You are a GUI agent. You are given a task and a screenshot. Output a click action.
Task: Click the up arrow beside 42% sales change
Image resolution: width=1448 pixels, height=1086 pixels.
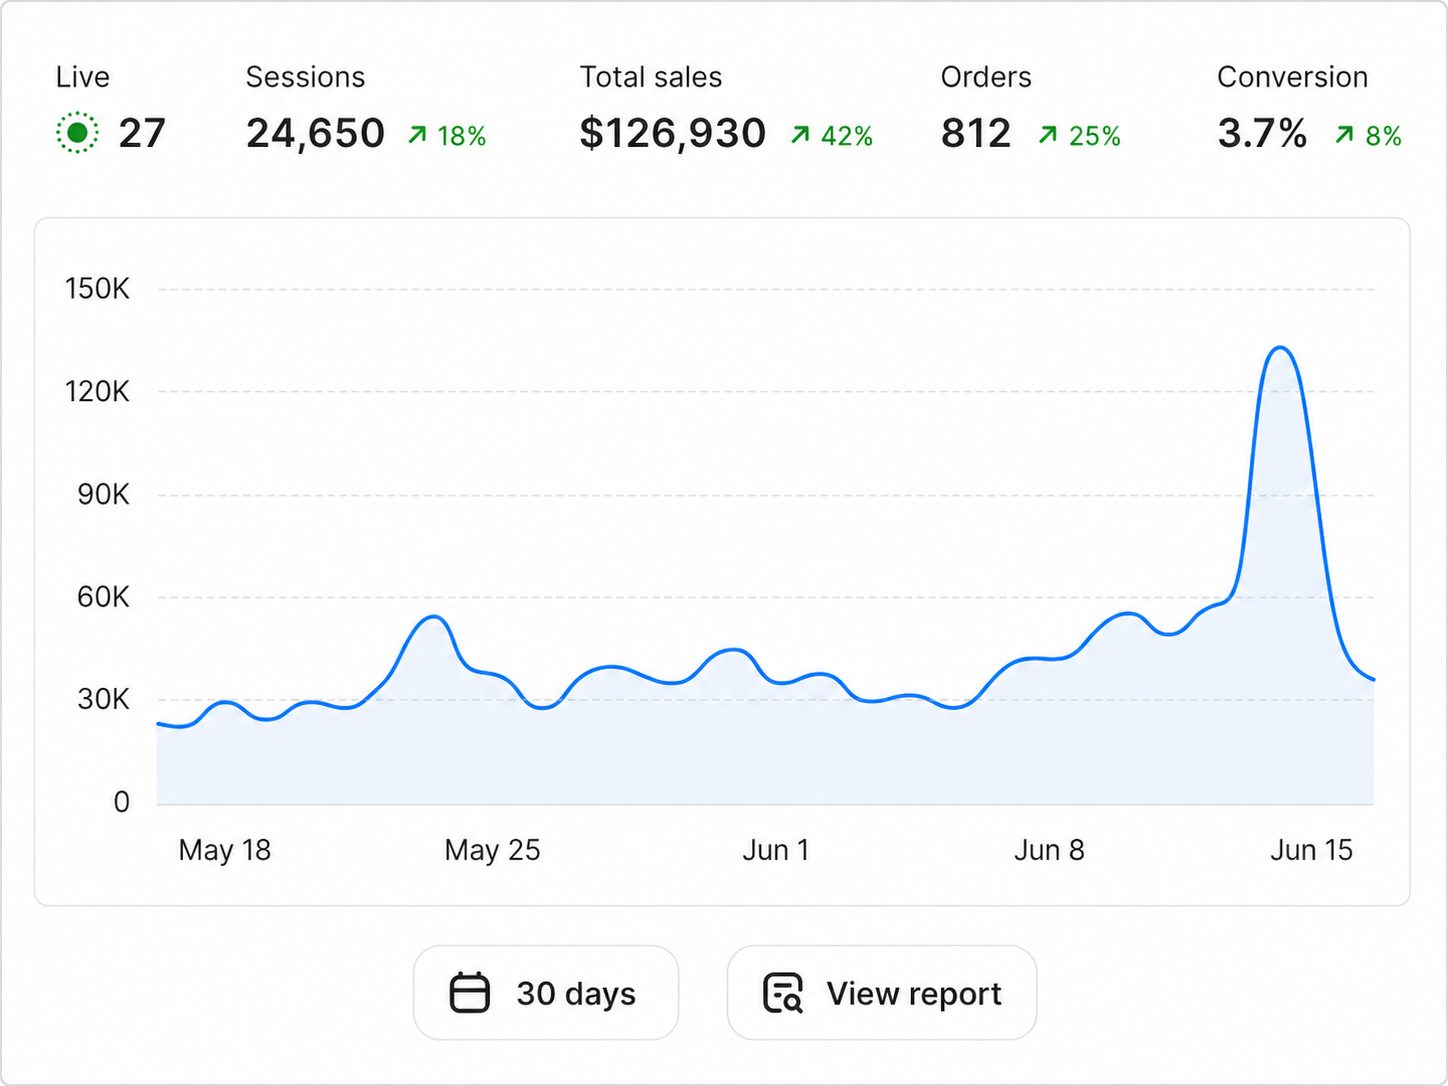point(800,135)
